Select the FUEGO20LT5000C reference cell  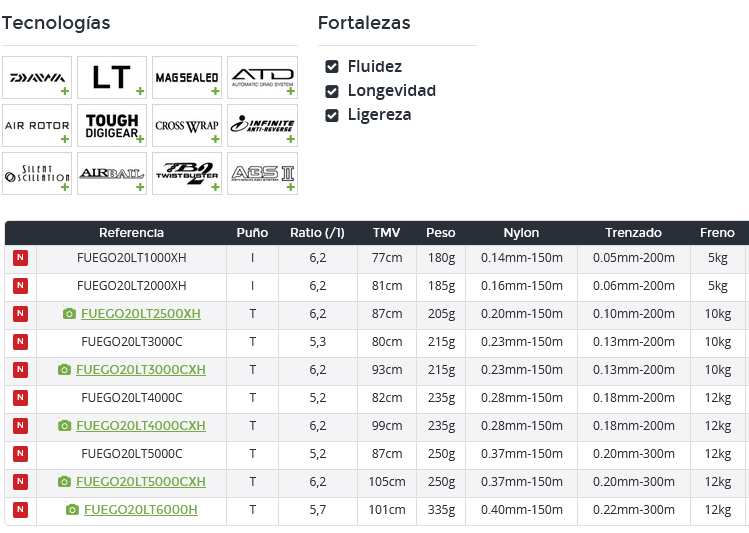131,453
